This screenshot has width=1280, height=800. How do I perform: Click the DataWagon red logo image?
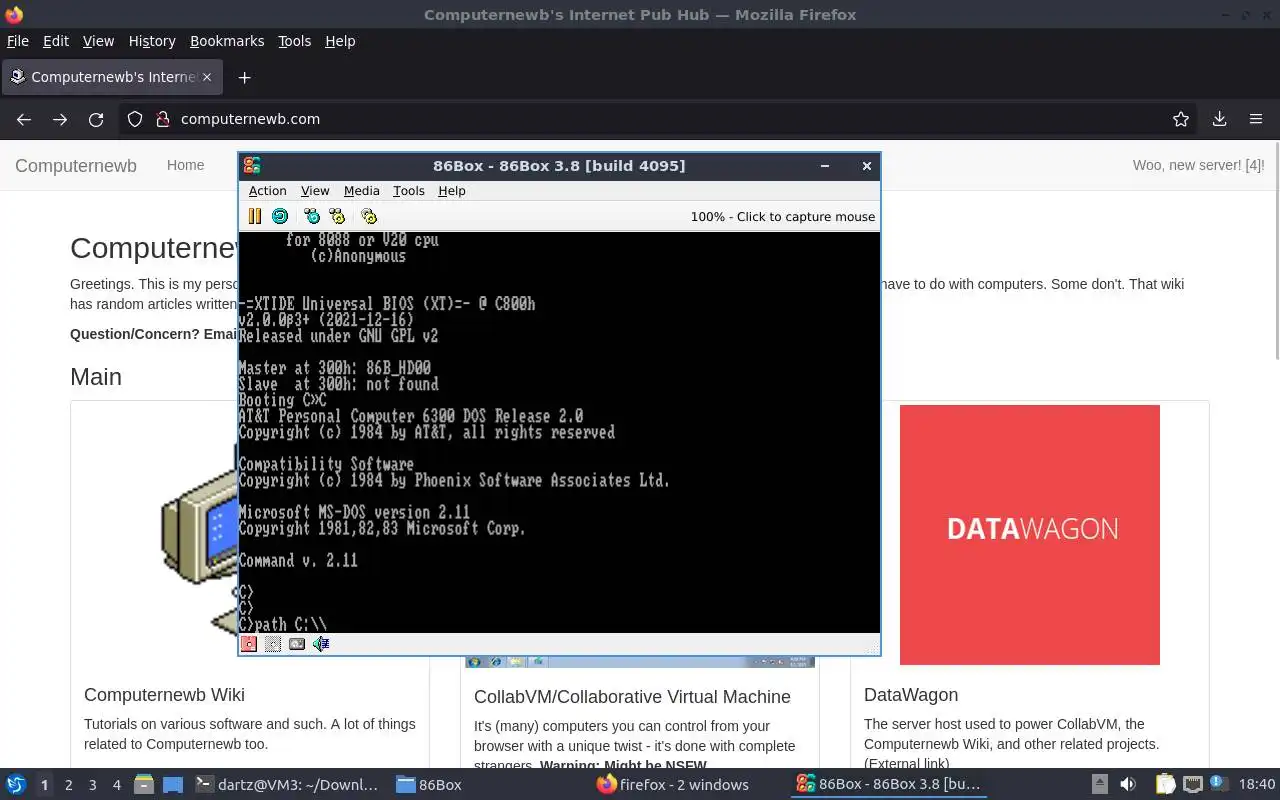[x=1030, y=535]
